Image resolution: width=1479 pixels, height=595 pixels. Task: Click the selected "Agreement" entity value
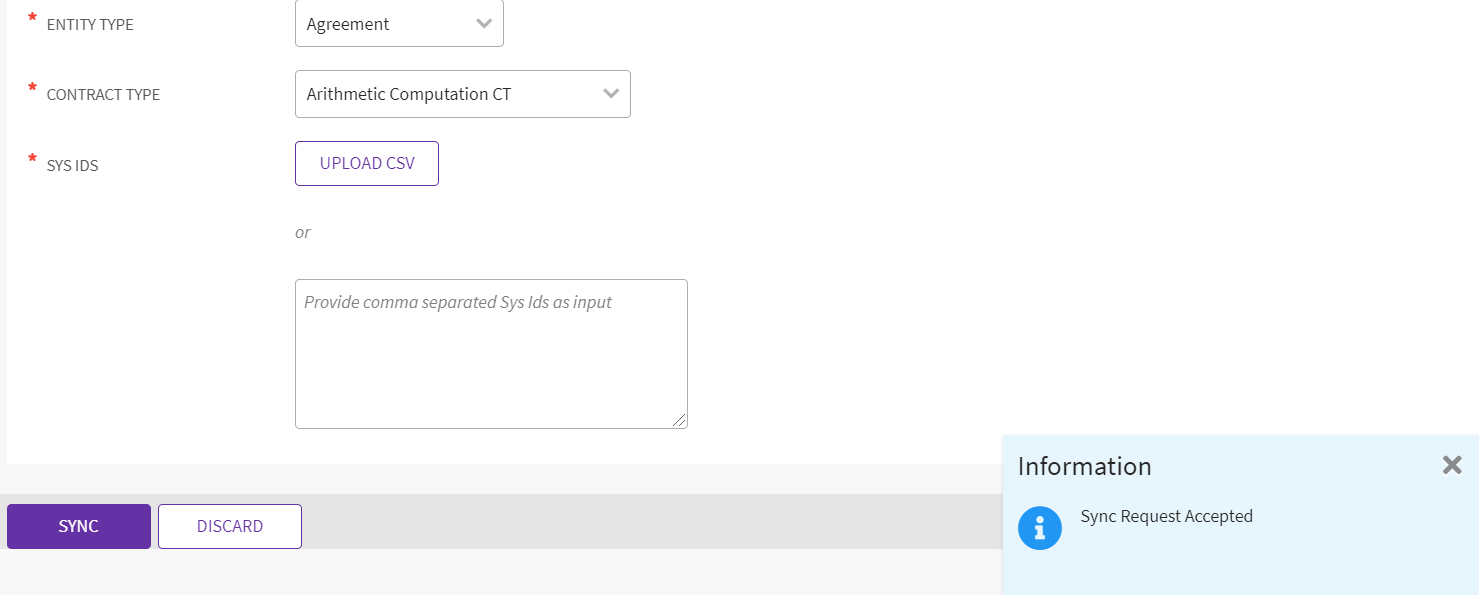coord(348,24)
